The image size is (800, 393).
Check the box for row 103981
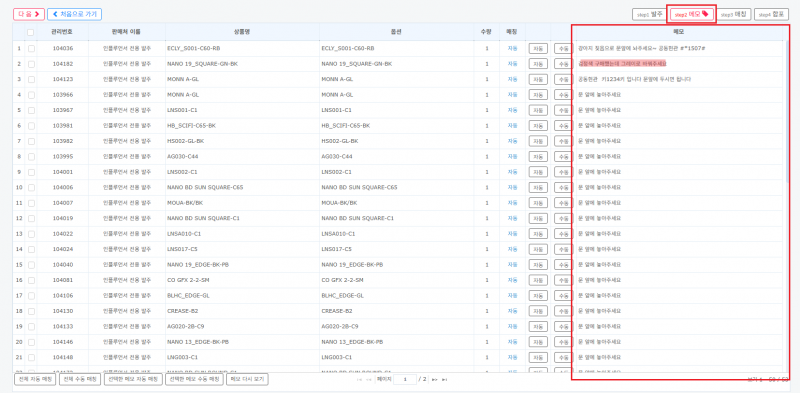coord(31,126)
